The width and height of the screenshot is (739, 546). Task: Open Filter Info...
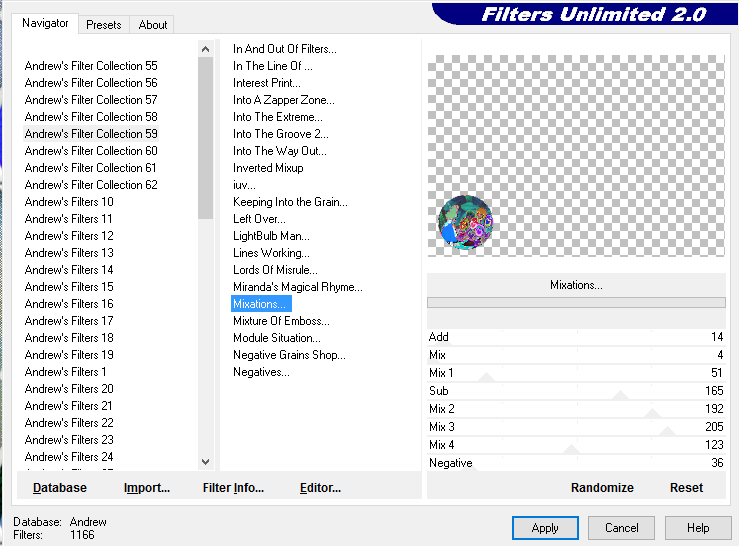pyautogui.click(x=233, y=488)
